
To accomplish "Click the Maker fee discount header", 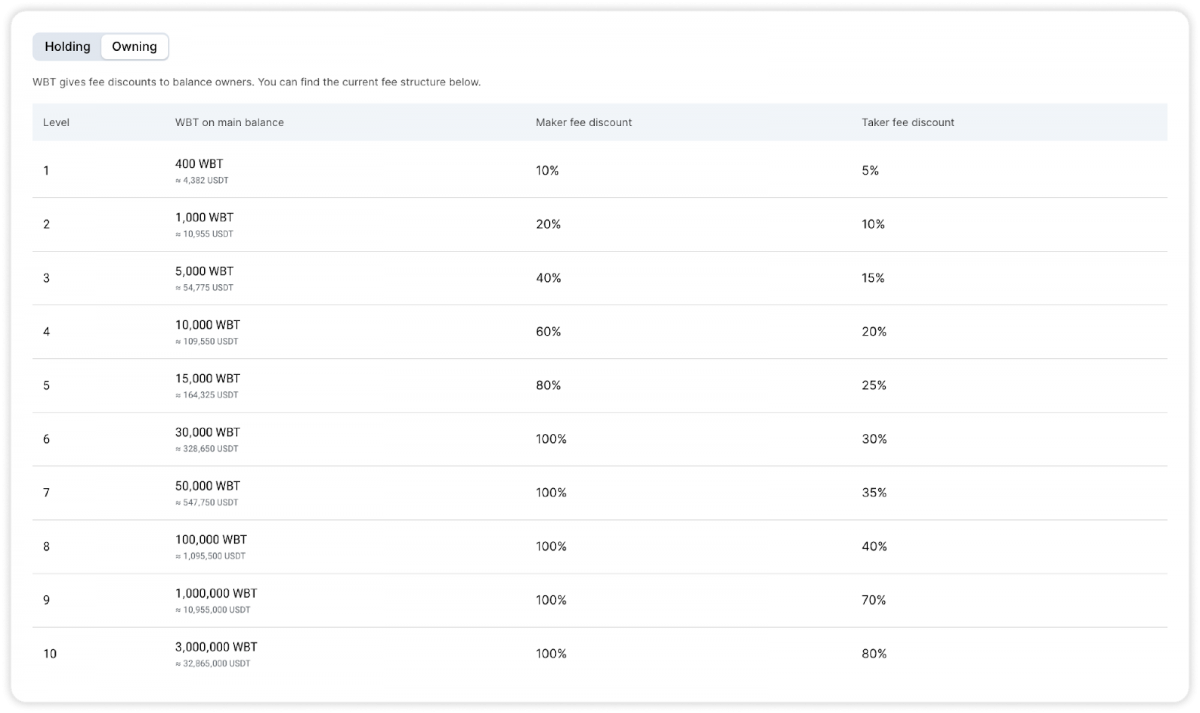I will pyautogui.click(x=583, y=122).
